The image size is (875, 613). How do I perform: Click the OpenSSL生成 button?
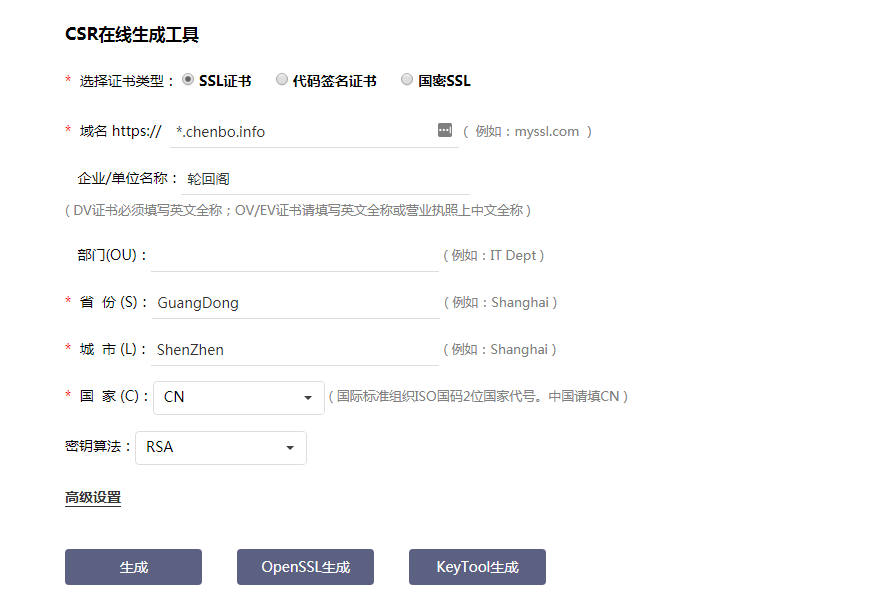[x=305, y=567]
